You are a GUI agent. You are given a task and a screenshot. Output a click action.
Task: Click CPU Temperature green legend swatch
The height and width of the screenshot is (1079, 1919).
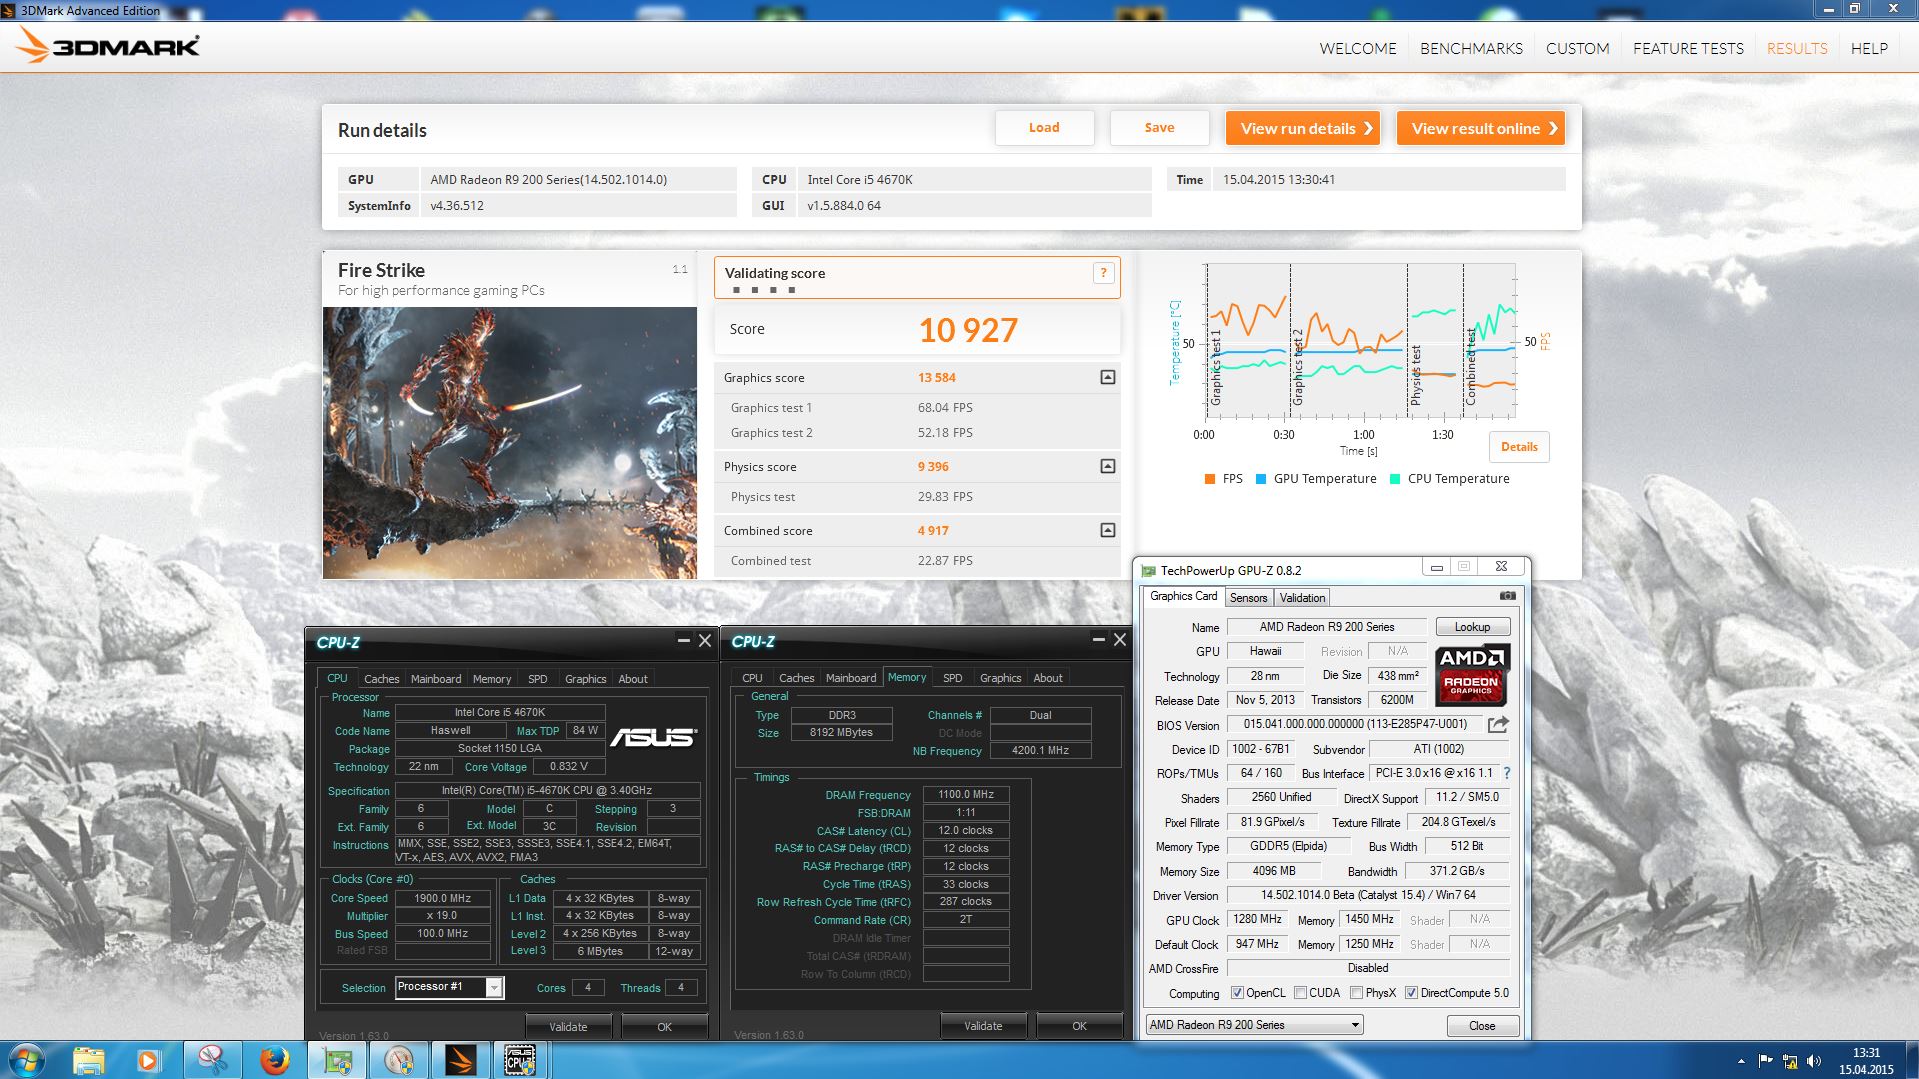1395,479
